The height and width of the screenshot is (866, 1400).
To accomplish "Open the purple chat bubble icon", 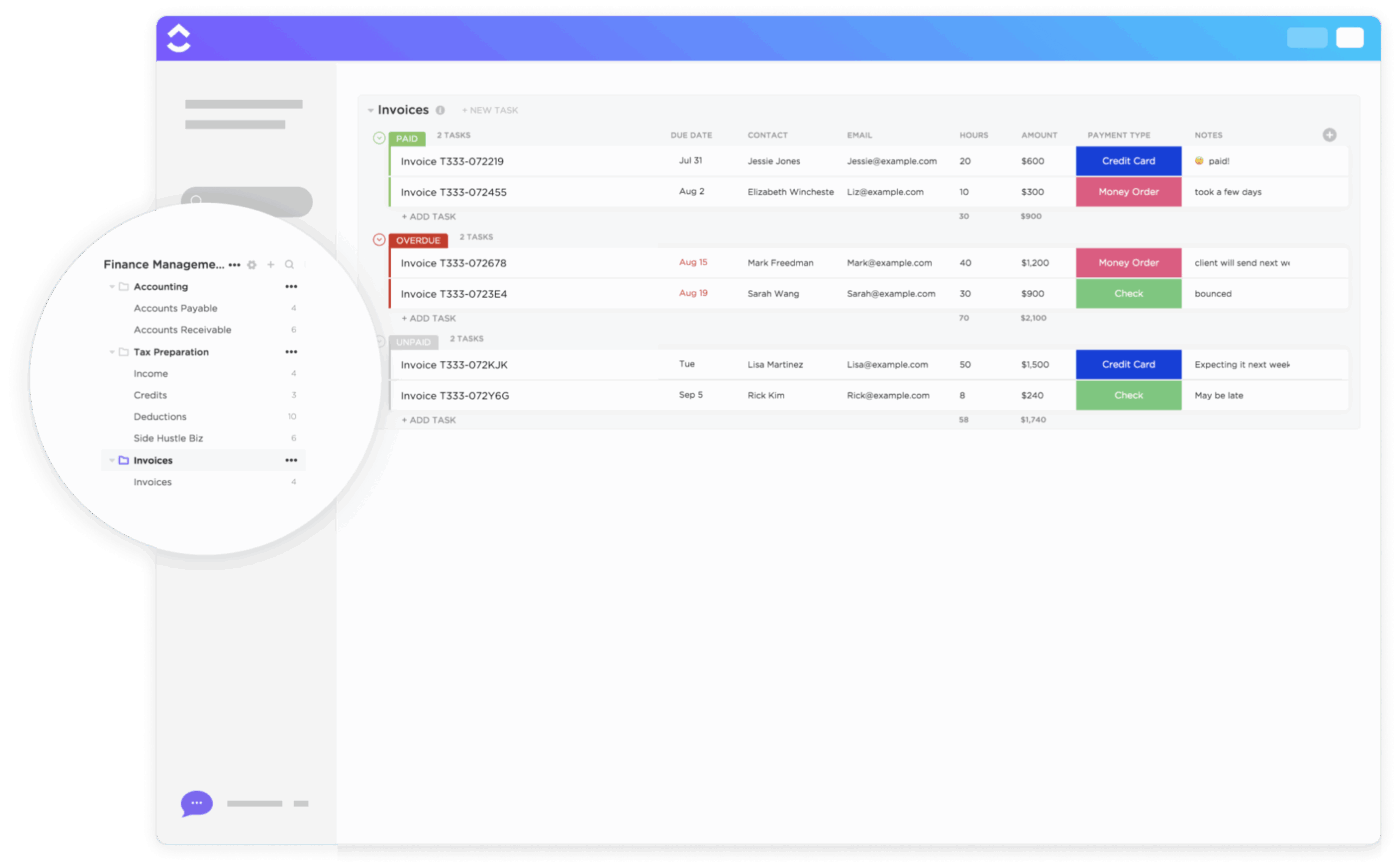I will click(x=197, y=803).
